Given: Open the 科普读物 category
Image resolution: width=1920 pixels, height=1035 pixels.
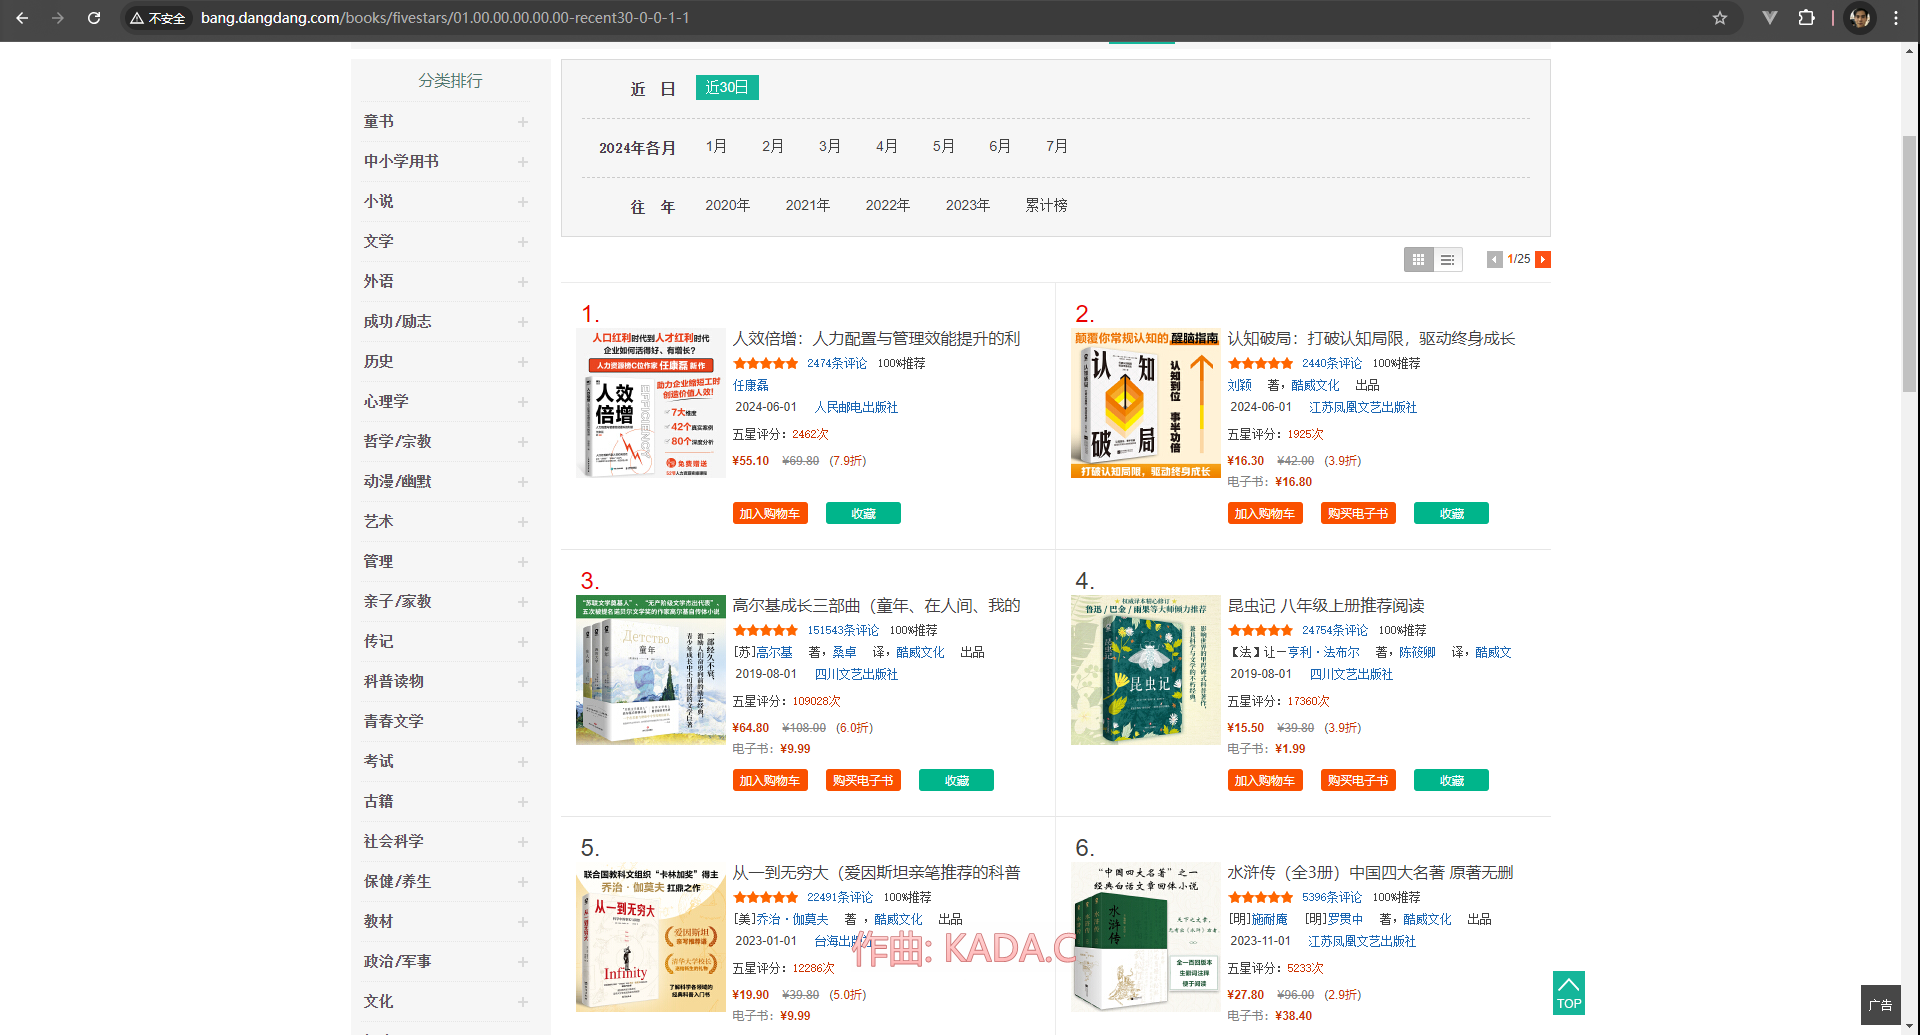Looking at the screenshot, I should [394, 681].
